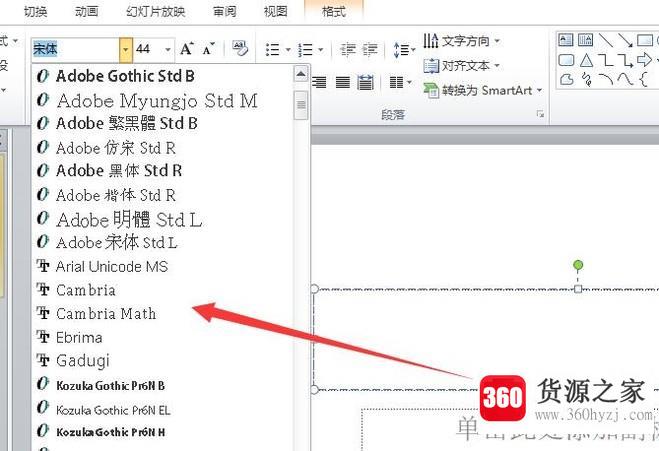The height and width of the screenshot is (451, 659).
Task: Choose Adobe 繁黑體 Std B font
Action: tap(162, 124)
